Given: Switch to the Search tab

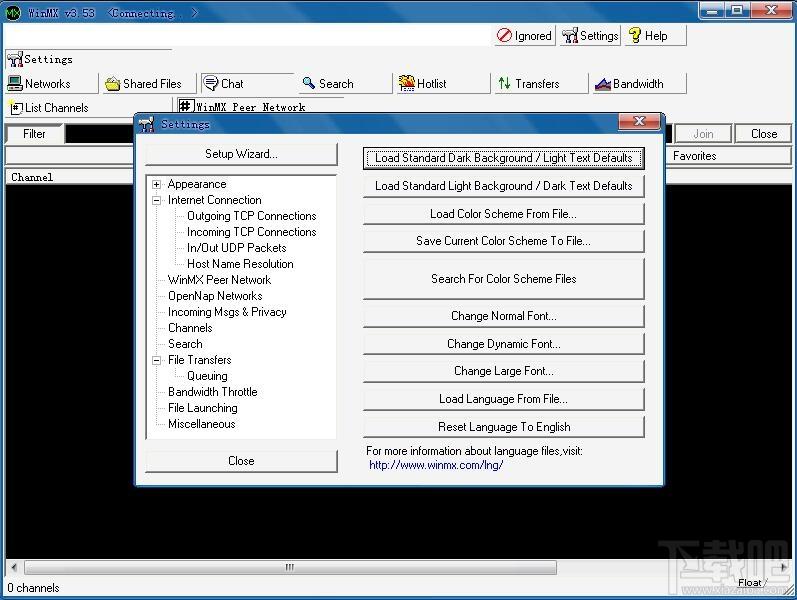Looking at the screenshot, I should tap(345, 83).
